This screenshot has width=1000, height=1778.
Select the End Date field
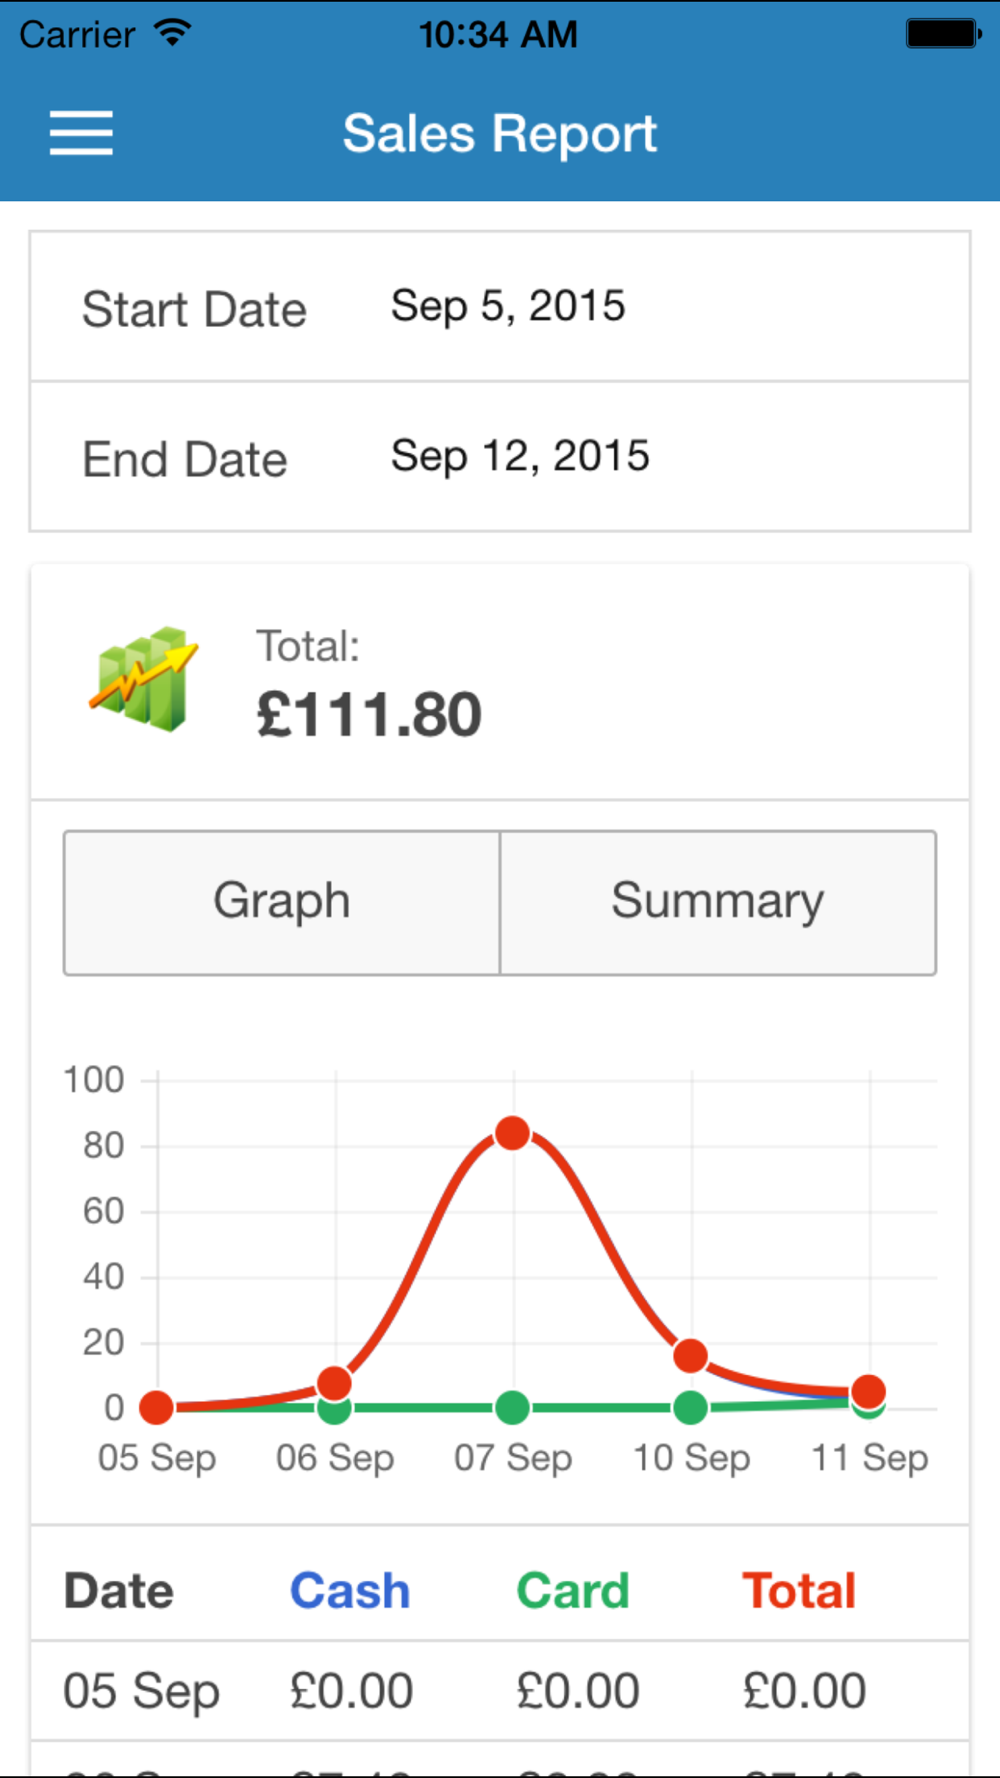tap(500, 457)
